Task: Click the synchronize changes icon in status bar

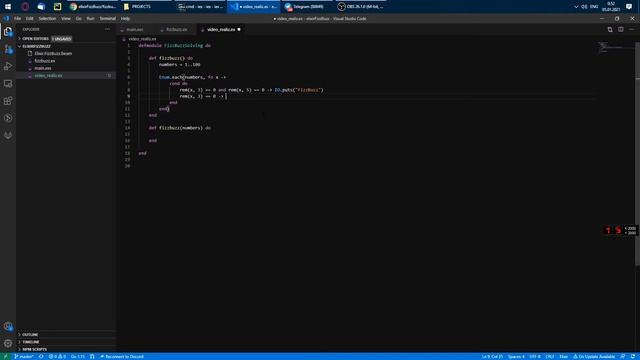Action: (x=41, y=356)
